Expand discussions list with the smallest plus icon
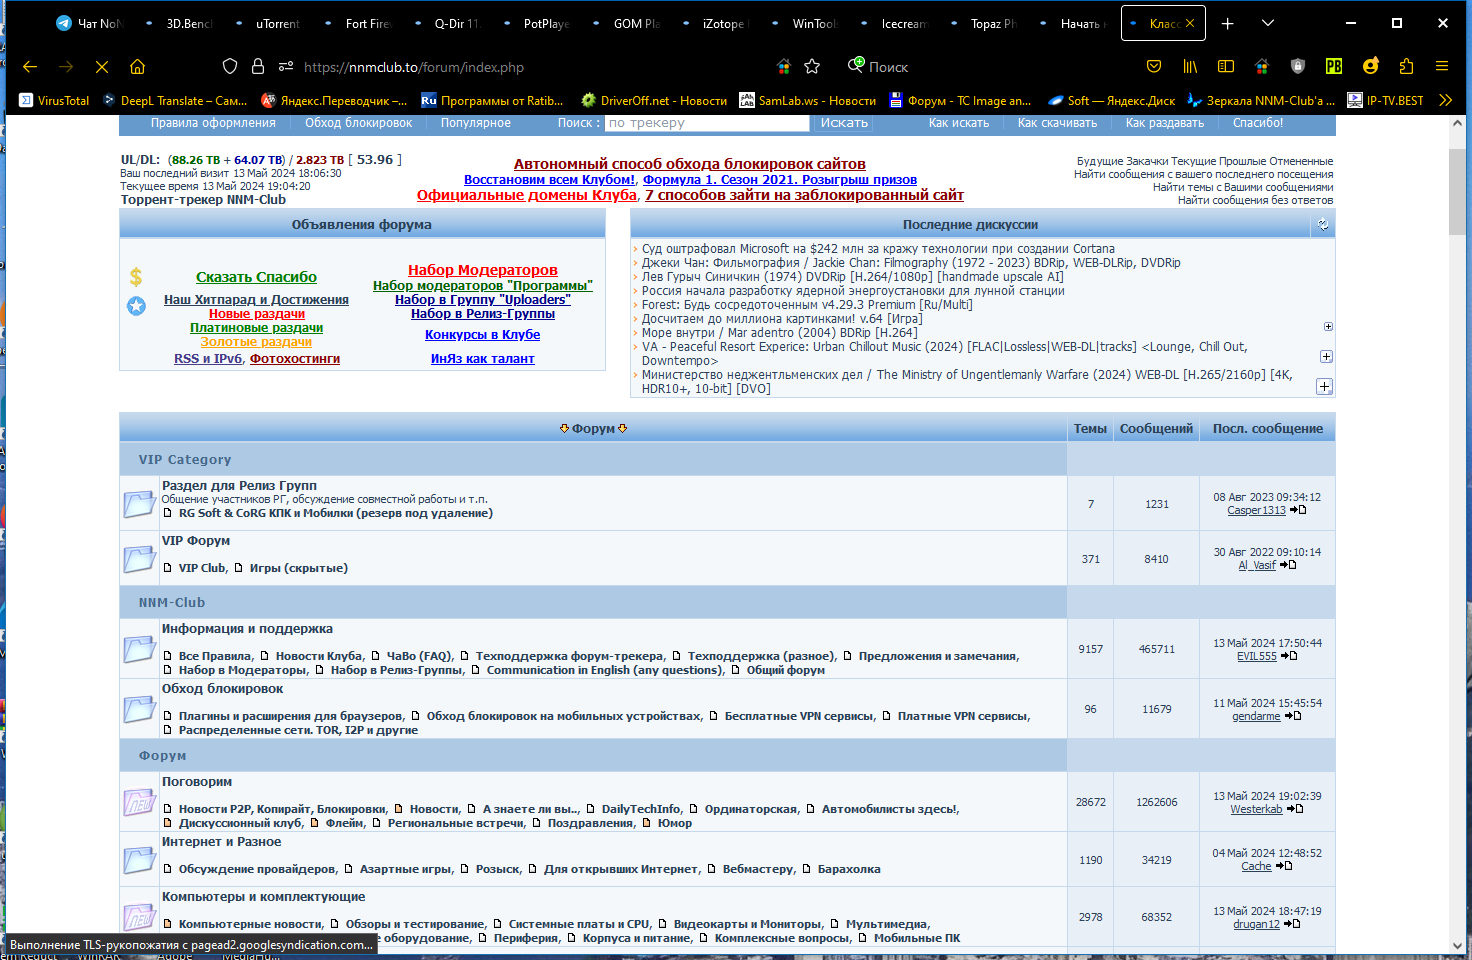 tap(1328, 327)
